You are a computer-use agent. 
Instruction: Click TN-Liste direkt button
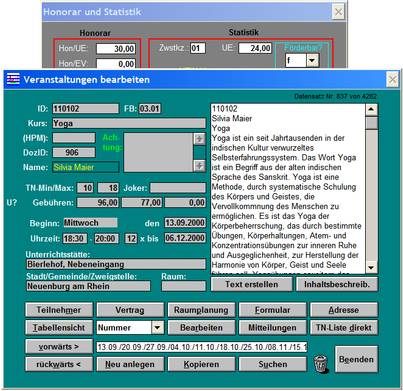pyautogui.click(x=344, y=328)
